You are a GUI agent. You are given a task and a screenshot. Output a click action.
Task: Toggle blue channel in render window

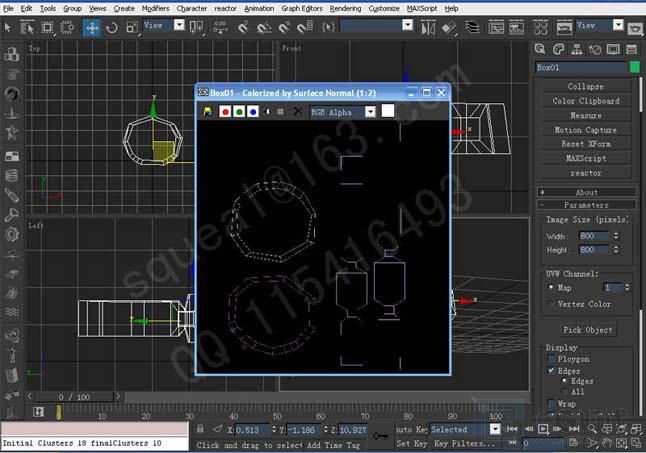pyautogui.click(x=253, y=111)
